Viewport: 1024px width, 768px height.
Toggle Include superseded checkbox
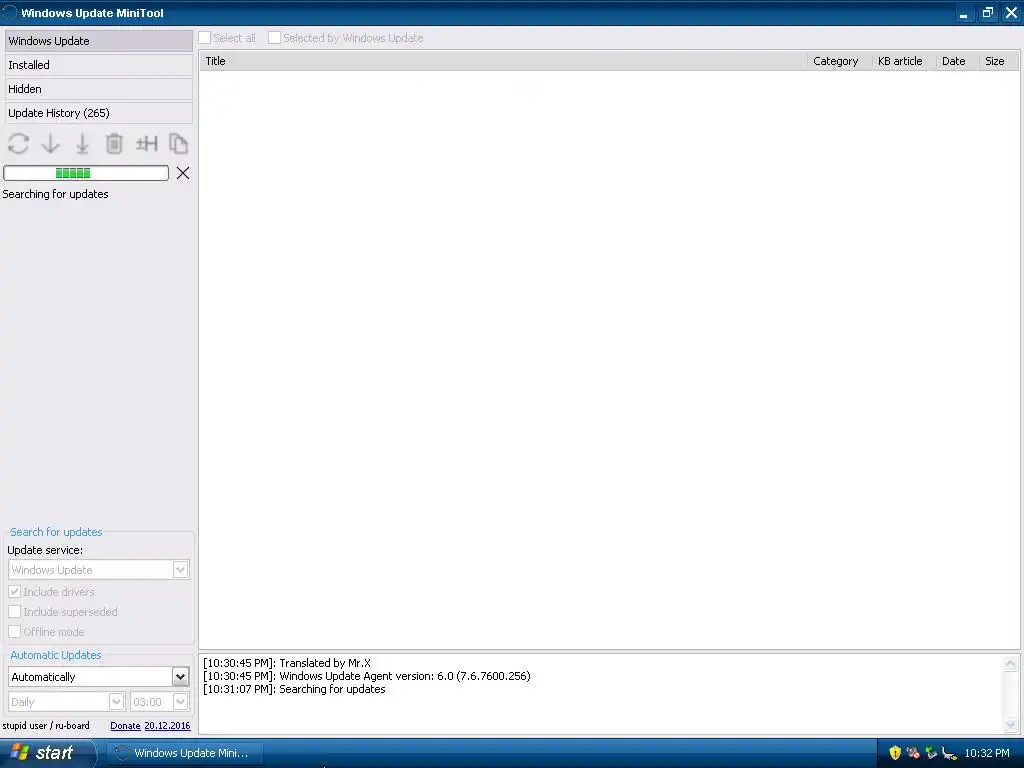click(14, 612)
